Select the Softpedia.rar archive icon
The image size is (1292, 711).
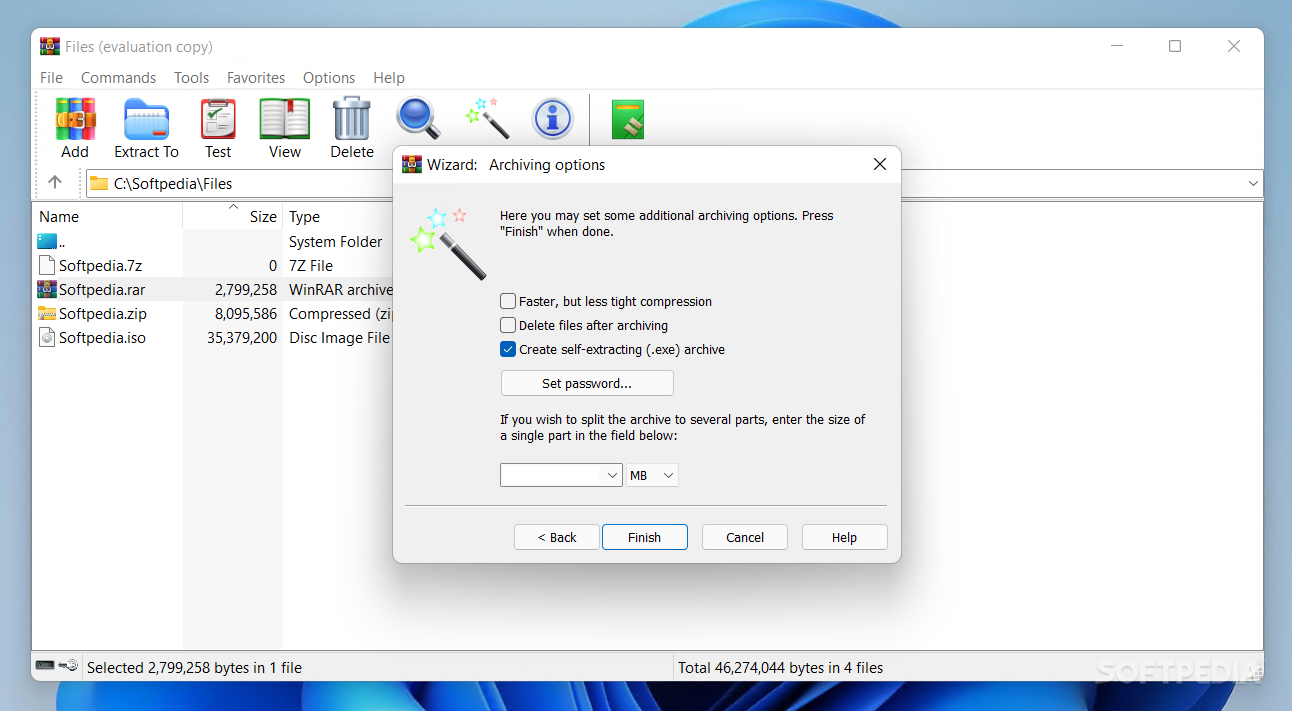click(x=47, y=289)
